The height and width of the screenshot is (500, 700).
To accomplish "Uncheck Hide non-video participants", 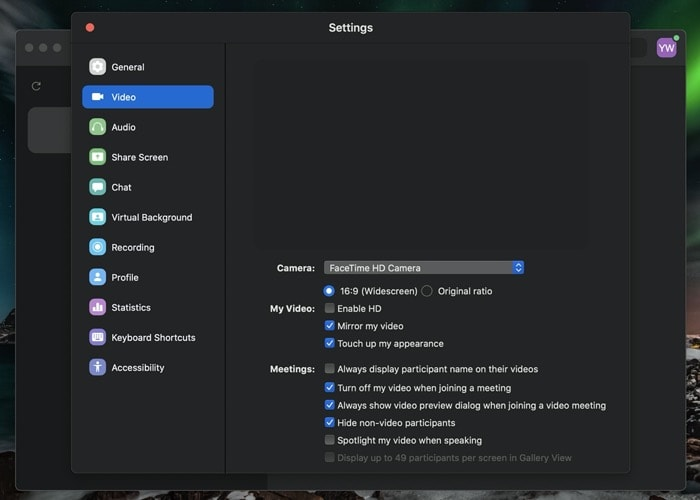I will [x=330, y=423].
